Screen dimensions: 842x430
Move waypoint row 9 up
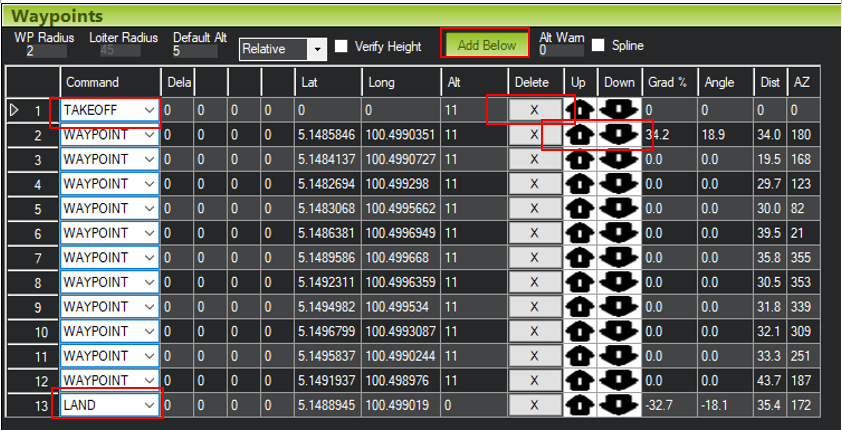pyautogui.click(x=580, y=307)
